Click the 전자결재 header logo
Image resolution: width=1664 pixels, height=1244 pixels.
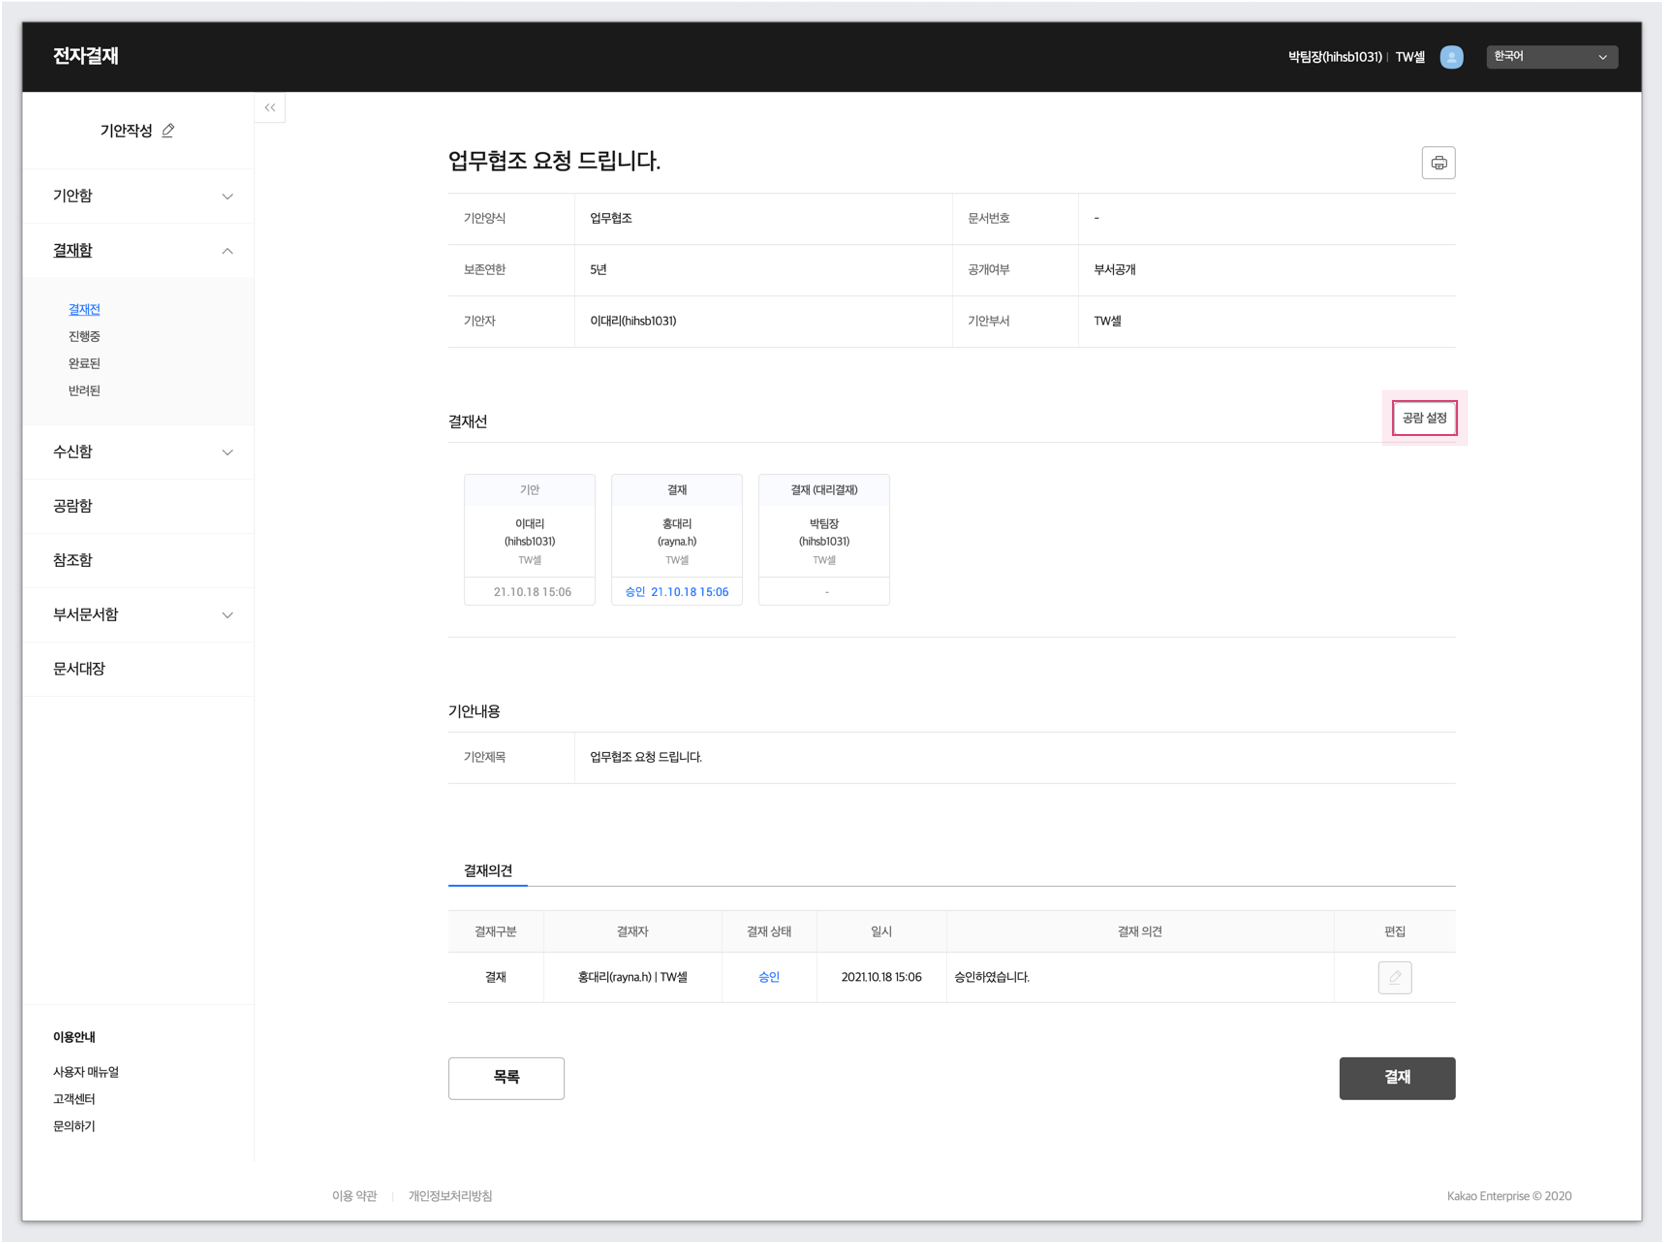click(x=86, y=56)
